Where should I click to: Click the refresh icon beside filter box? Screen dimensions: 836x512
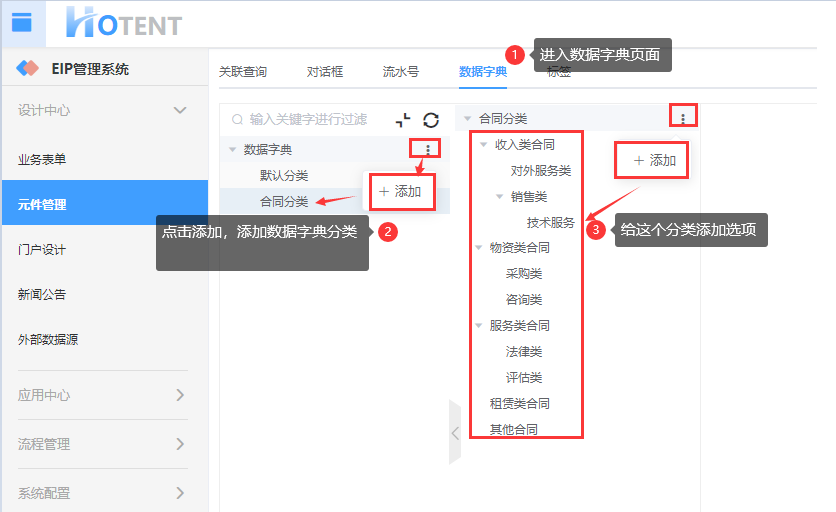tap(431, 120)
